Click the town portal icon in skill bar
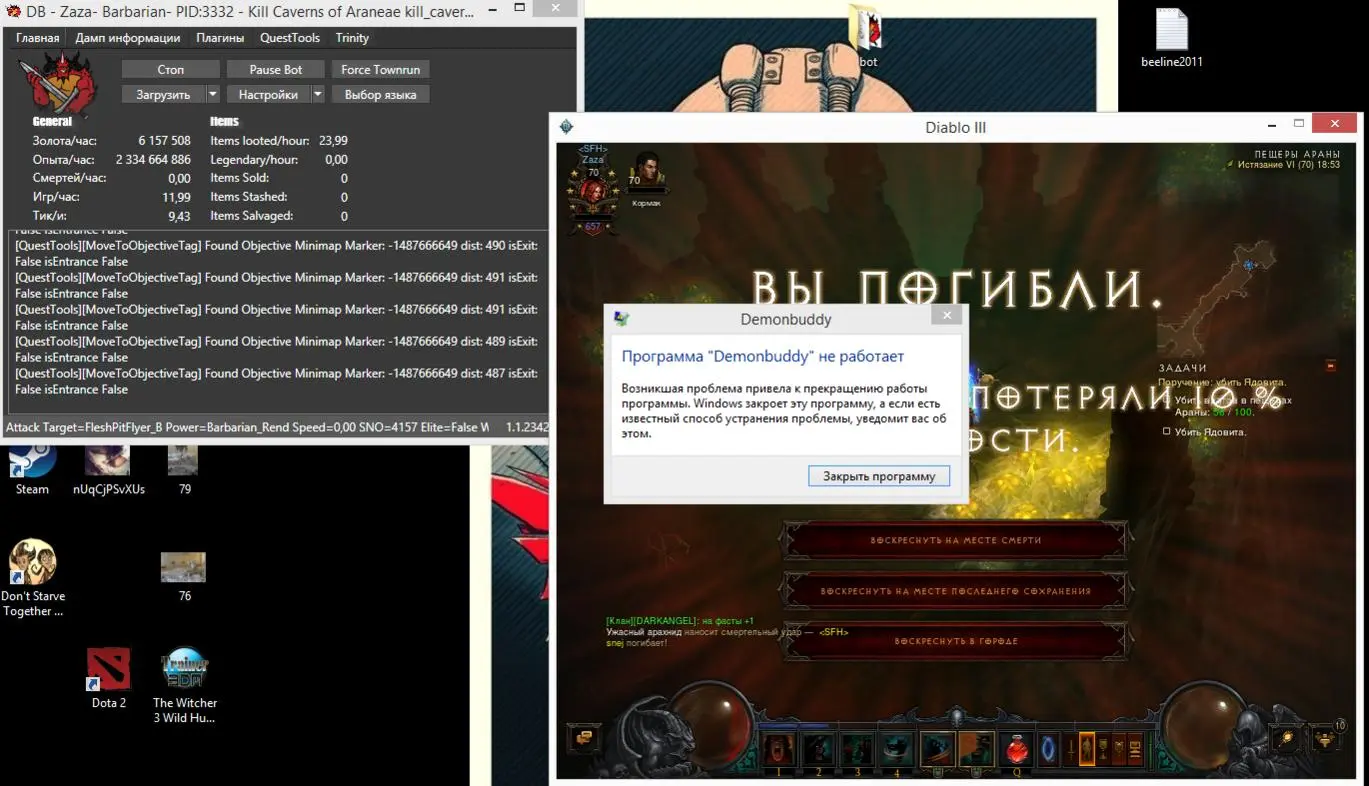The height and width of the screenshot is (786, 1369). [x=1048, y=748]
